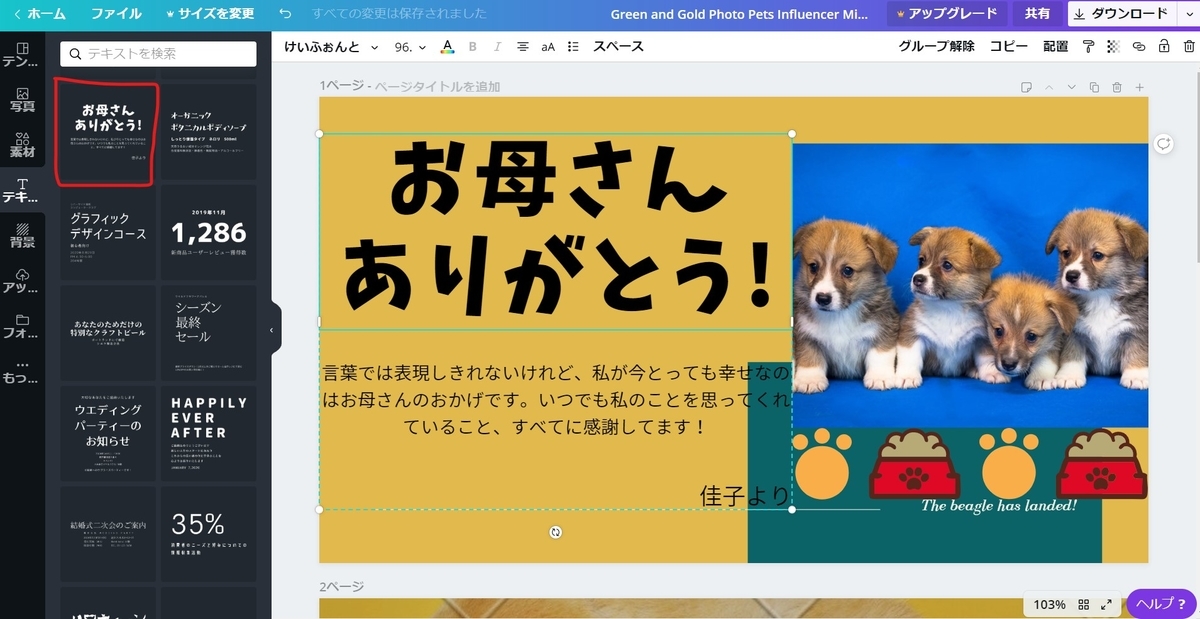Open the font size 96 dropdown

click(x=408, y=46)
